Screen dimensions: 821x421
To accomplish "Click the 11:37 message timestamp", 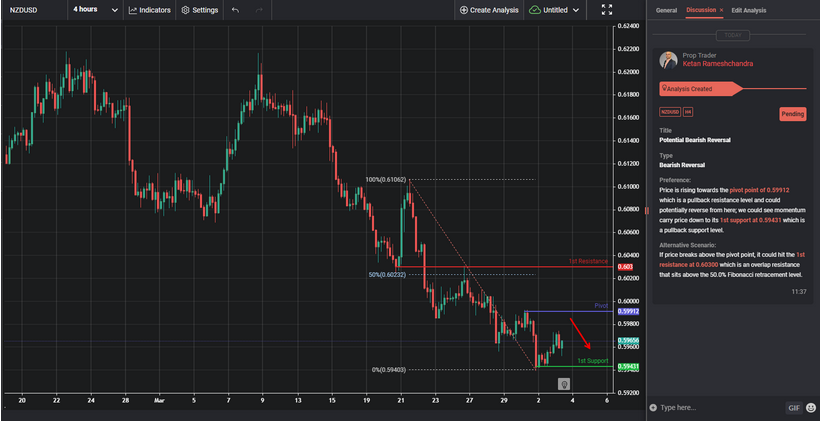I will (798, 292).
